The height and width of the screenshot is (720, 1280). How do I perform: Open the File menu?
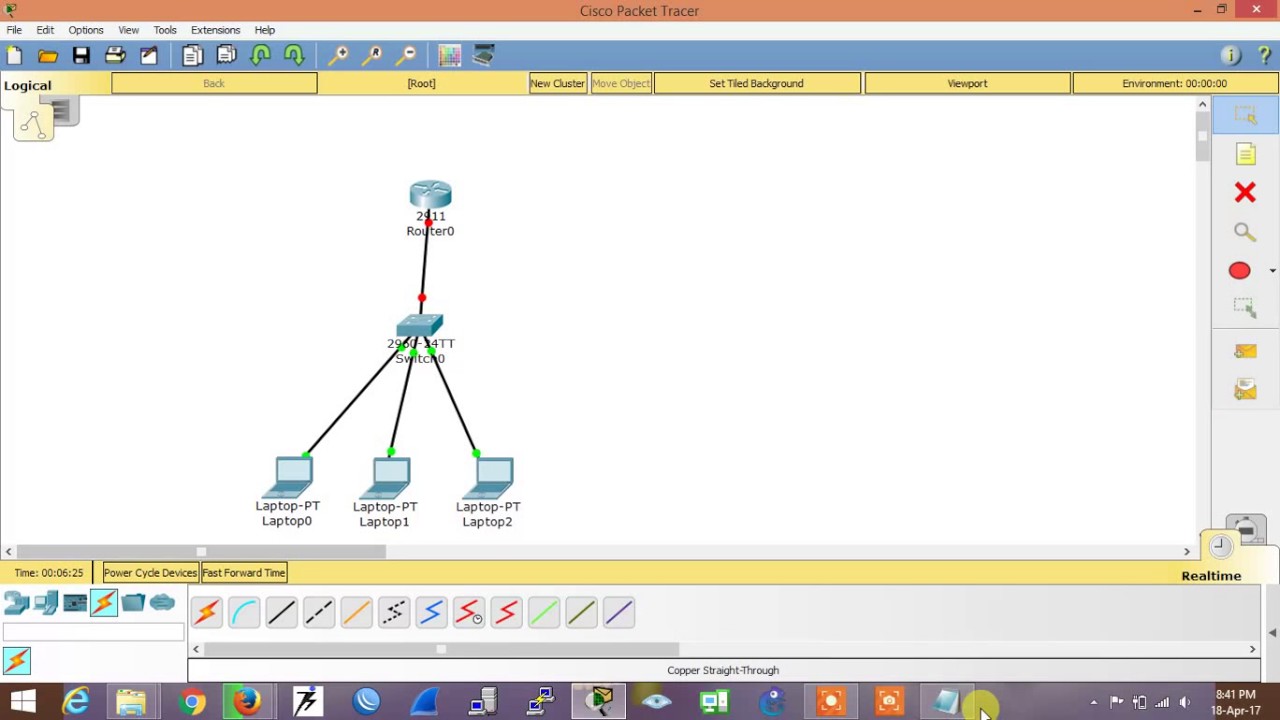pyautogui.click(x=14, y=30)
